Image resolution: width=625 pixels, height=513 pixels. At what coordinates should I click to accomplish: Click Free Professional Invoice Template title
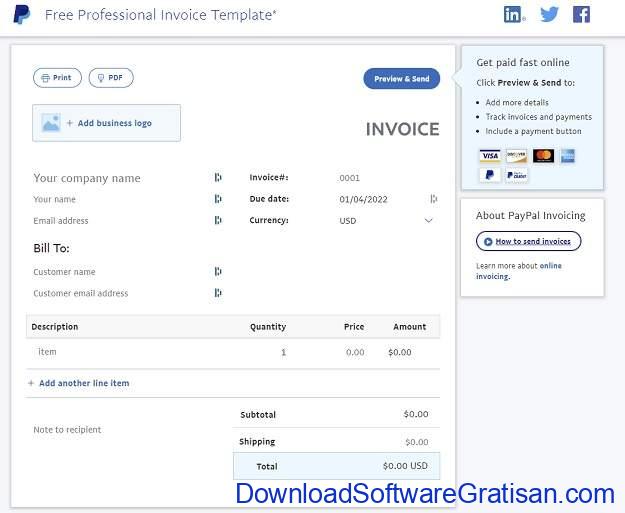coord(160,15)
